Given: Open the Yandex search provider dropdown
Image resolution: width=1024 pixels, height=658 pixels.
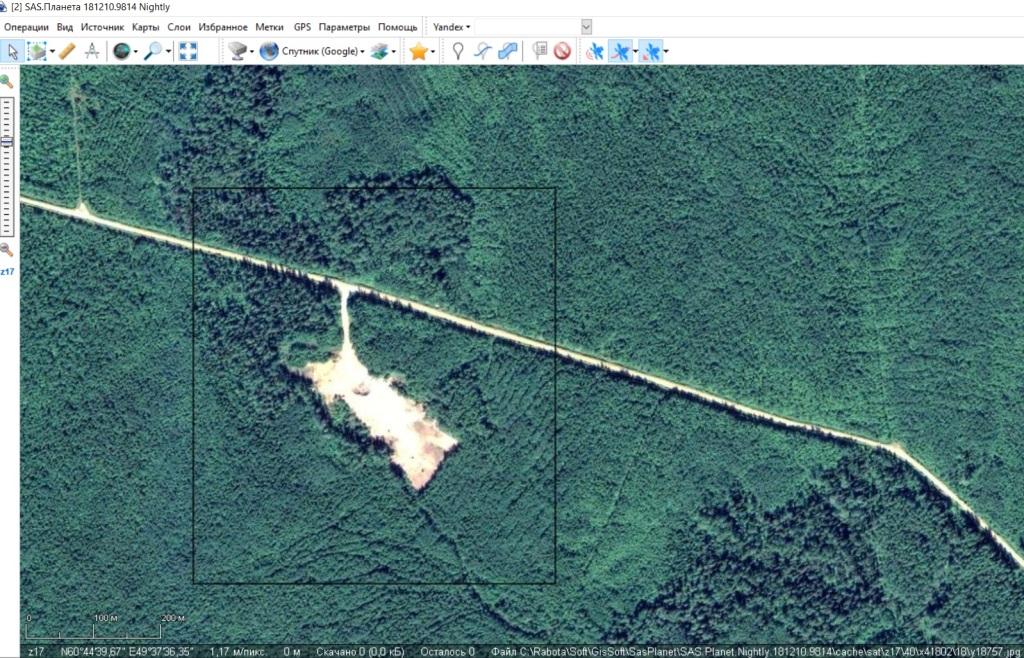Looking at the screenshot, I should click(451, 27).
